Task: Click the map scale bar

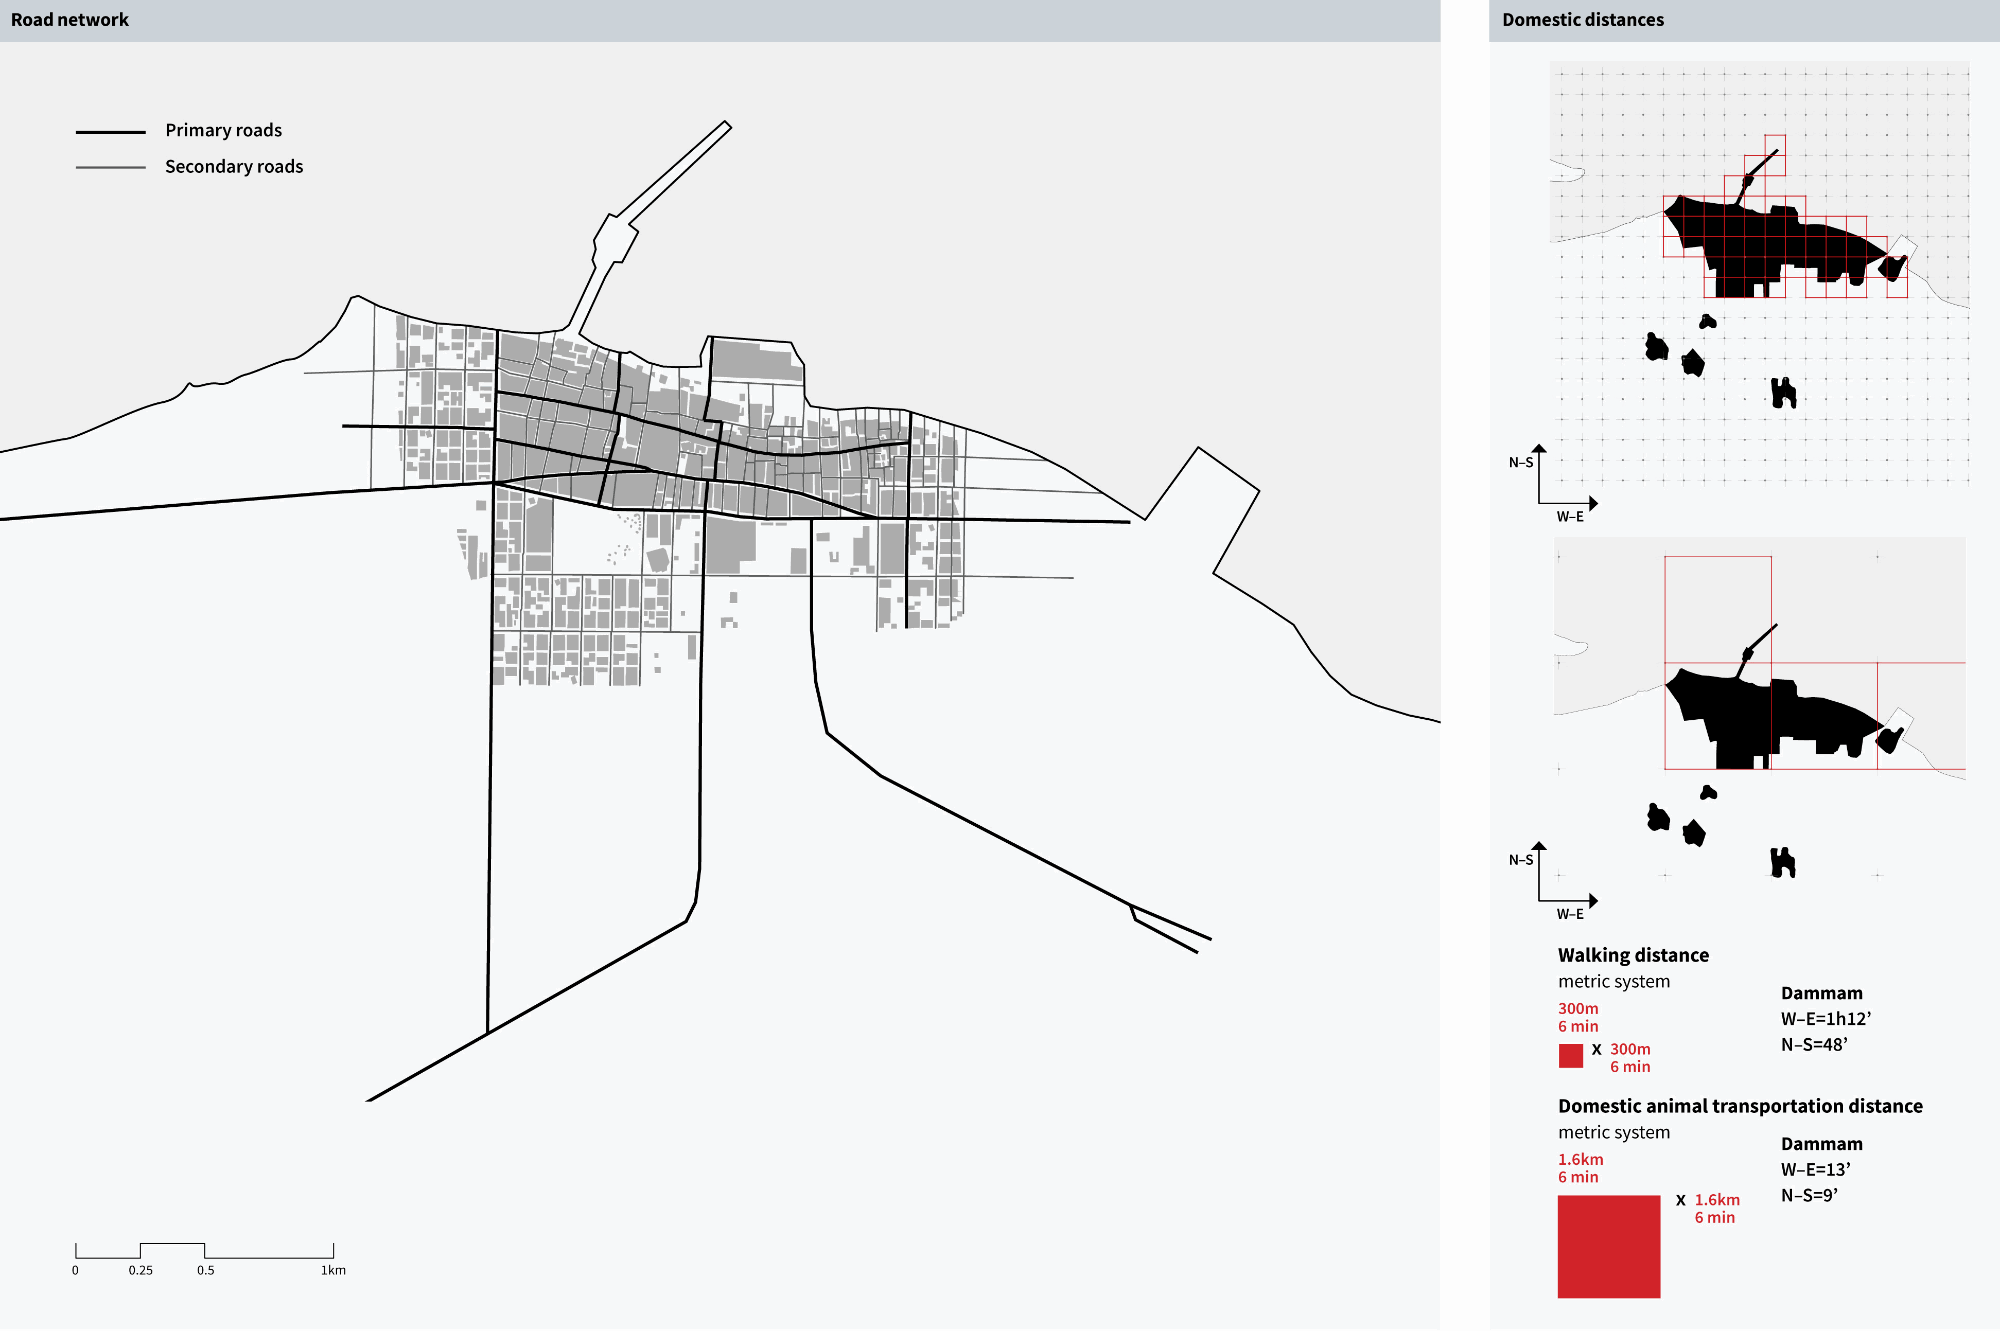Action: (204, 1250)
